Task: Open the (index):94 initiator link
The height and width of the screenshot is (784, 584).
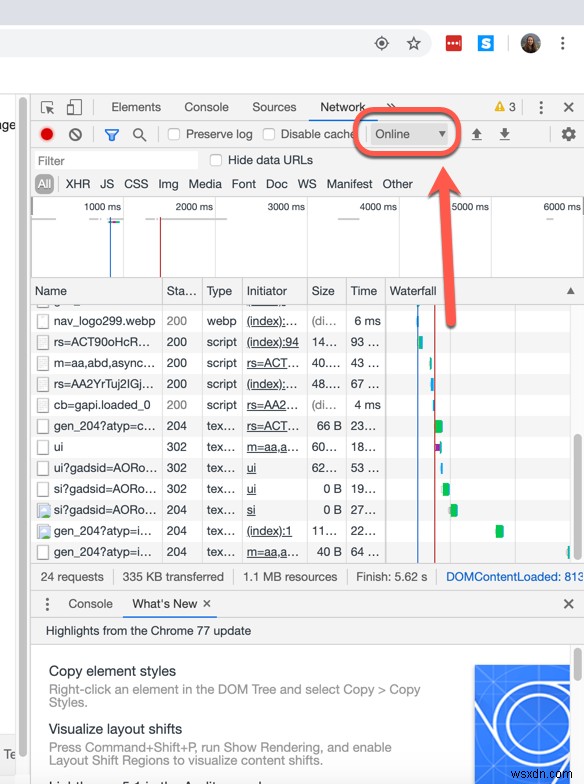Action: [x=272, y=342]
